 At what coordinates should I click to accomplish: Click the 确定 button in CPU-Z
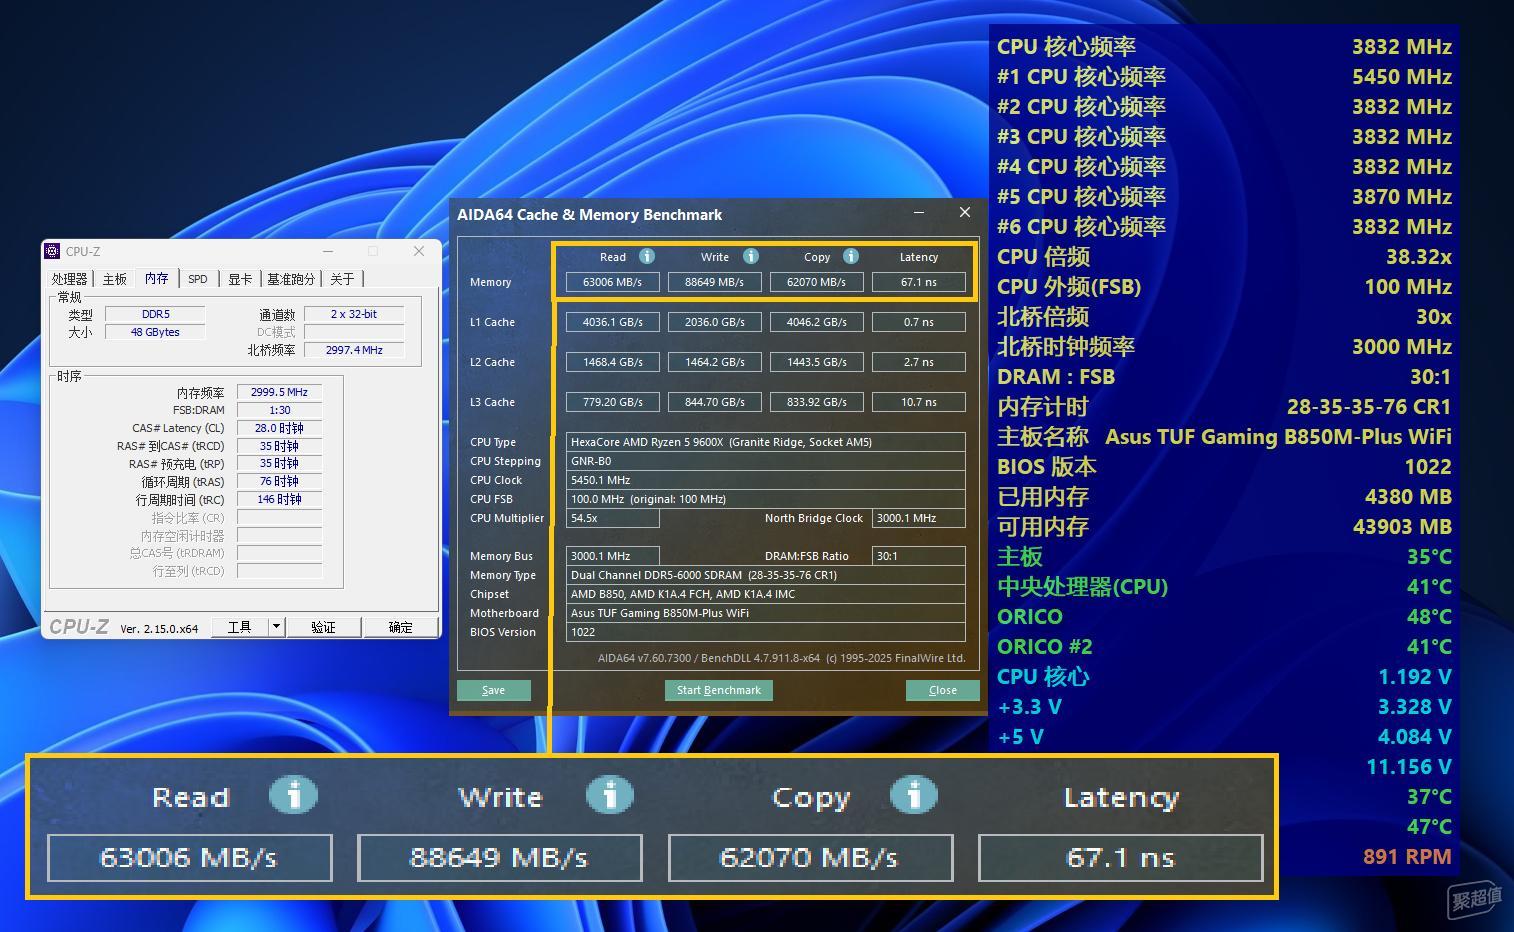pos(400,627)
